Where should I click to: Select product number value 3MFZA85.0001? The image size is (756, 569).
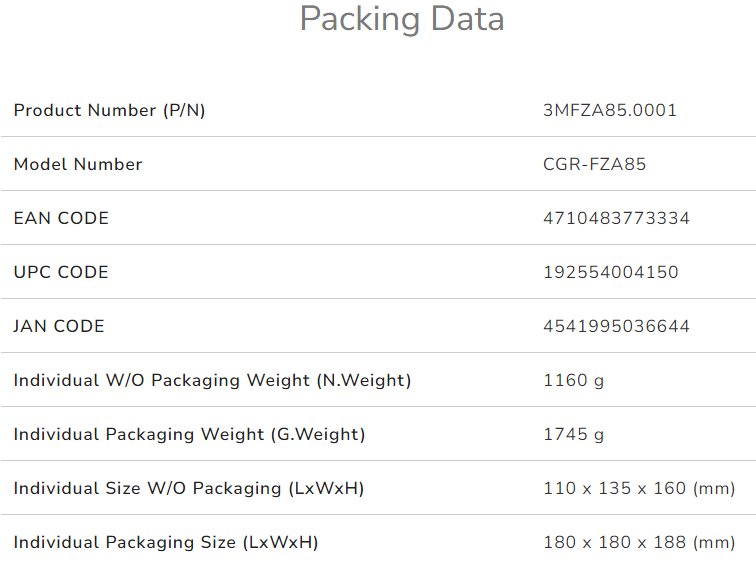(609, 110)
